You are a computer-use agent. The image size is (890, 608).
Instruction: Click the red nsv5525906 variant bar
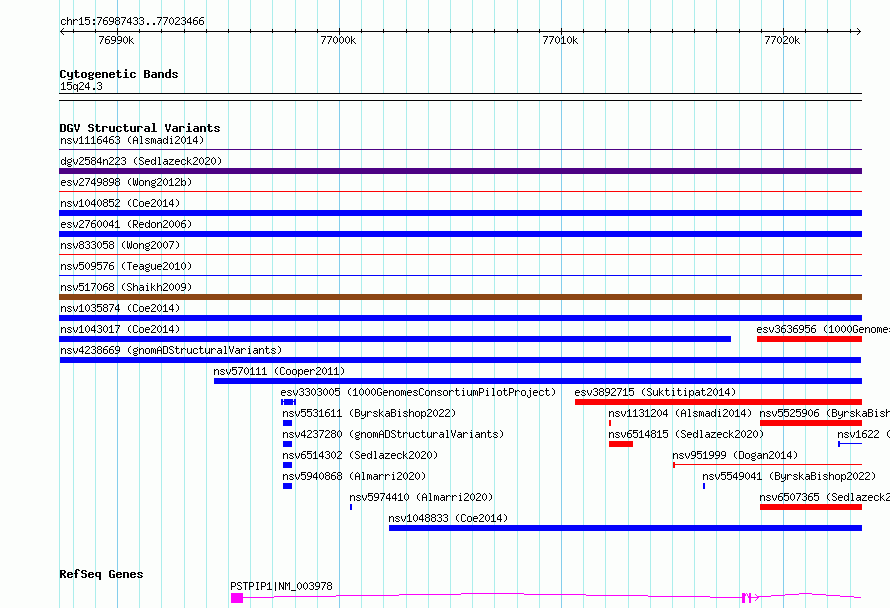click(x=811, y=423)
